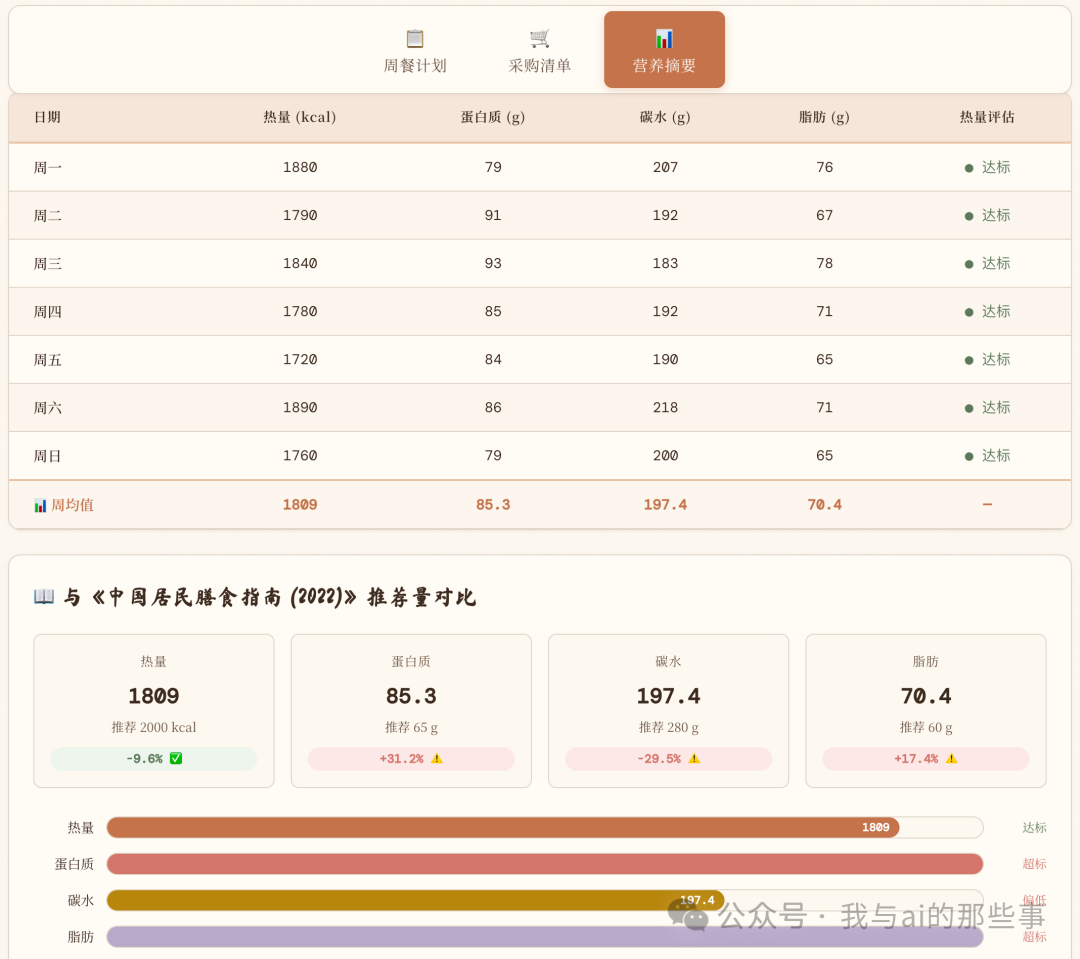Click the warning icon in the +31.2% badge
This screenshot has height=959, width=1080.
[x=437, y=759]
